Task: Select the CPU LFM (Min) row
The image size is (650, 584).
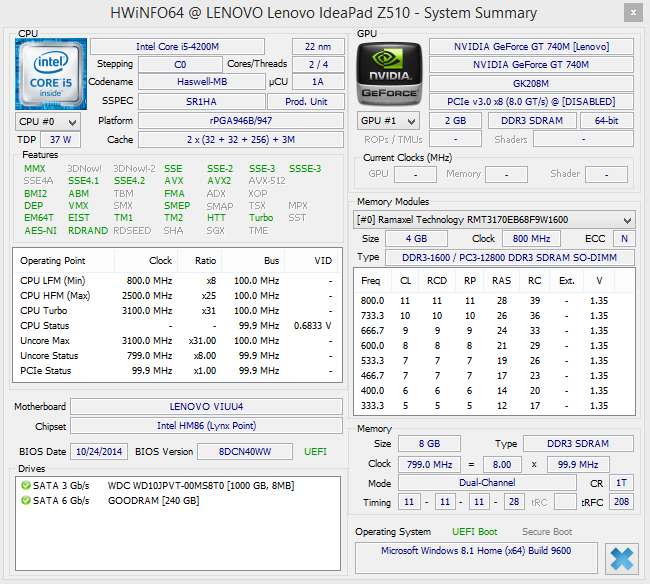Action: 177,281
